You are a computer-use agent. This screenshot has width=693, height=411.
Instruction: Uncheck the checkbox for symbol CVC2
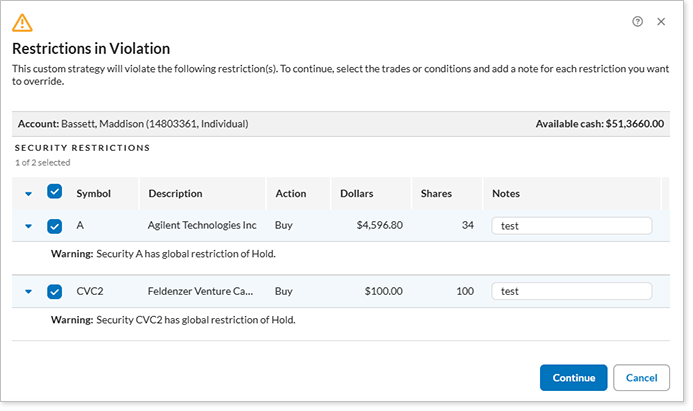click(x=55, y=292)
